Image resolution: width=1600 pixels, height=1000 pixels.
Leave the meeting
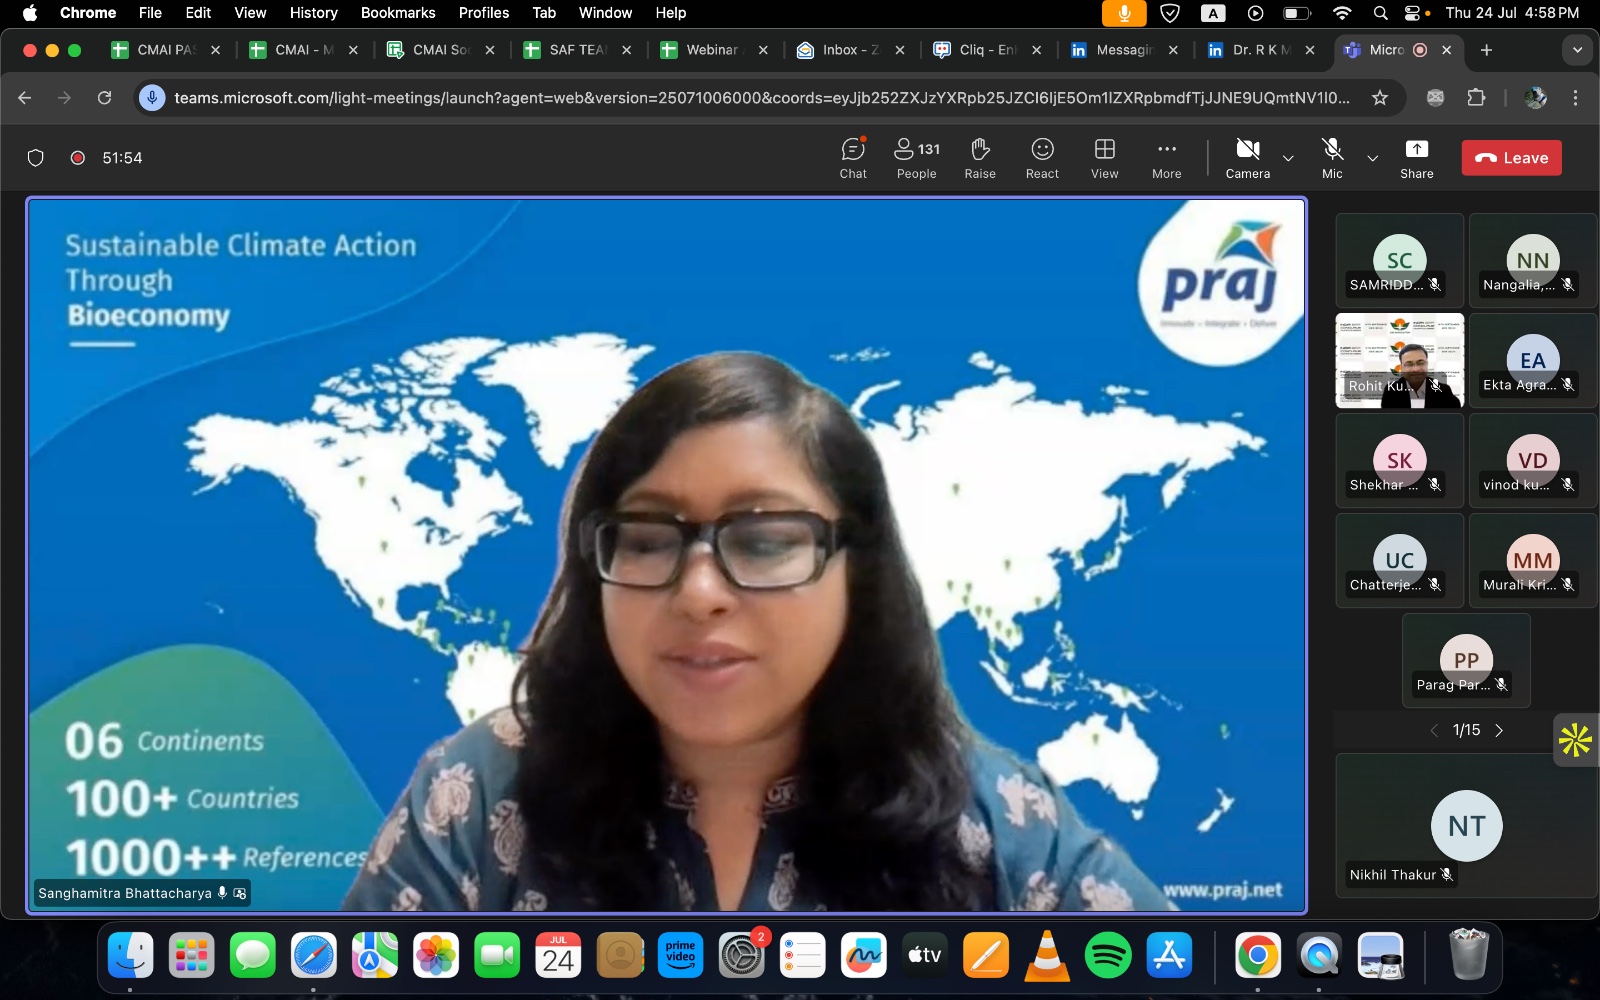(x=1511, y=158)
